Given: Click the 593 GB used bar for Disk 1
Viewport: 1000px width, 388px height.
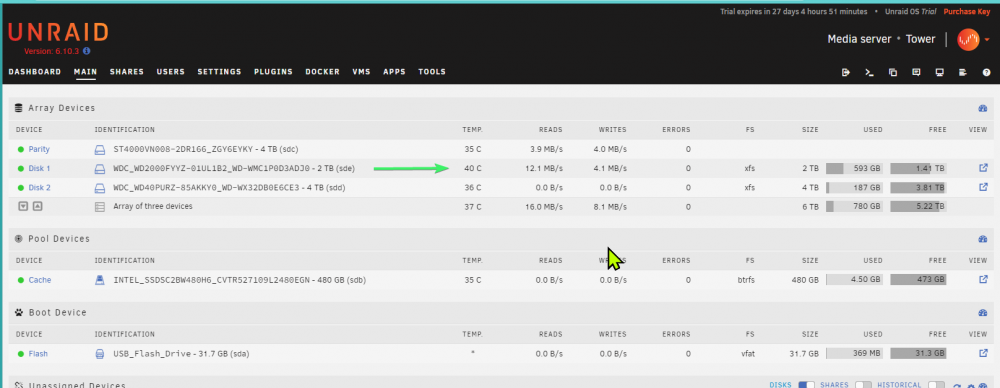Looking at the screenshot, I should pyautogui.click(x=855, y=168).
